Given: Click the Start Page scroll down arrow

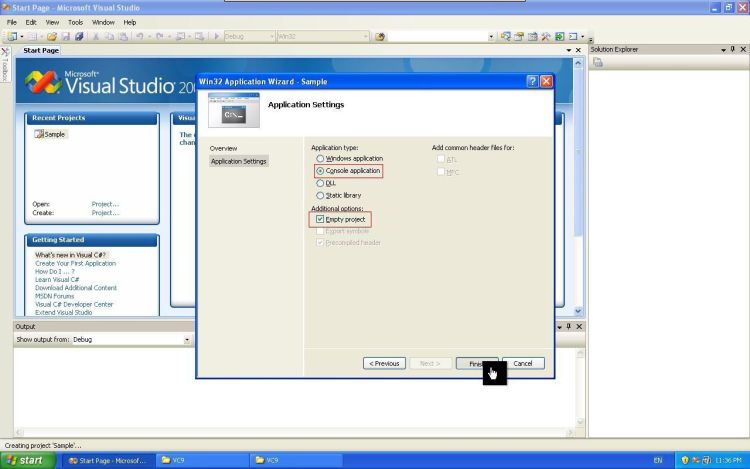Looking at the screenshot, I should pyautogui.click(x=578, y=311).
